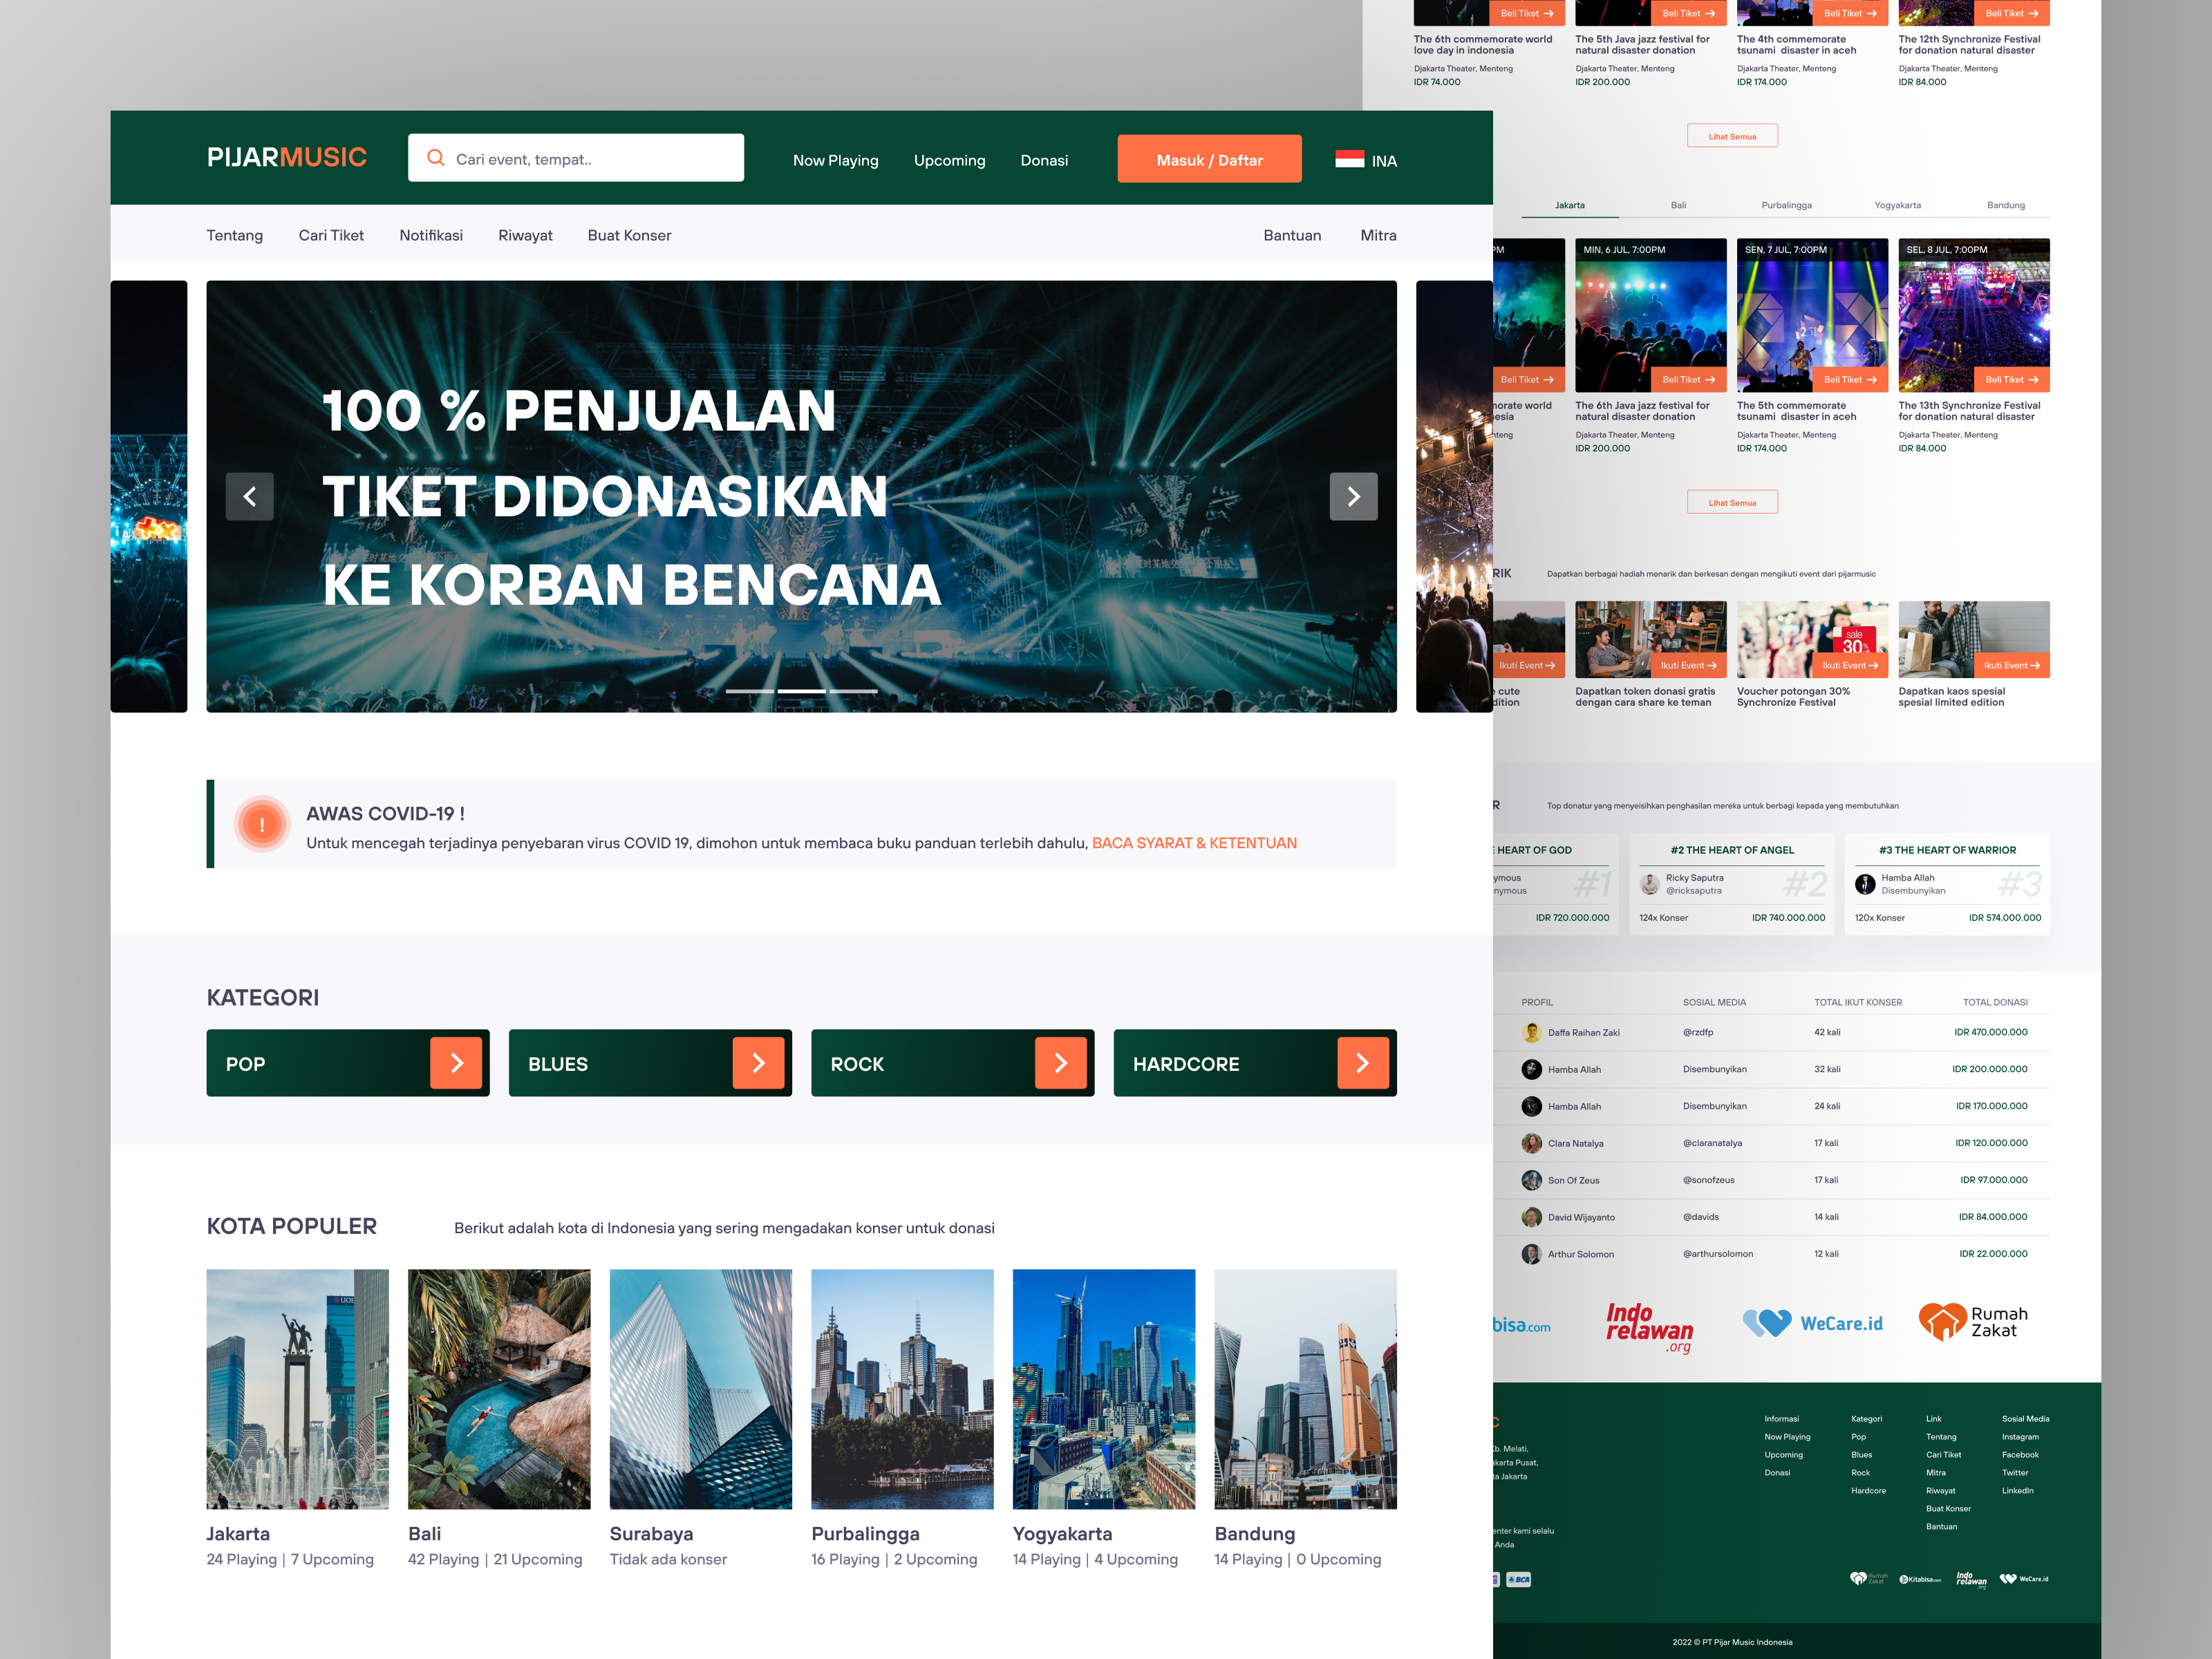The height and width of the screenshot is (1659, 2212).
Task: Open the Jakarta city thumbnail
Action: tap(297, 1388)
